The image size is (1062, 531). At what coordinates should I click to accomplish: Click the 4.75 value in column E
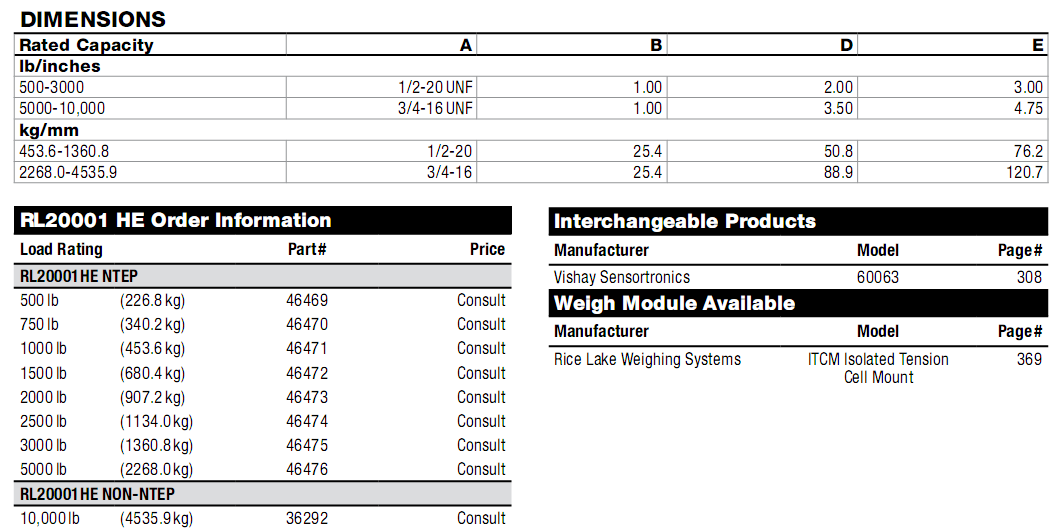click(x=1028, y=108)
